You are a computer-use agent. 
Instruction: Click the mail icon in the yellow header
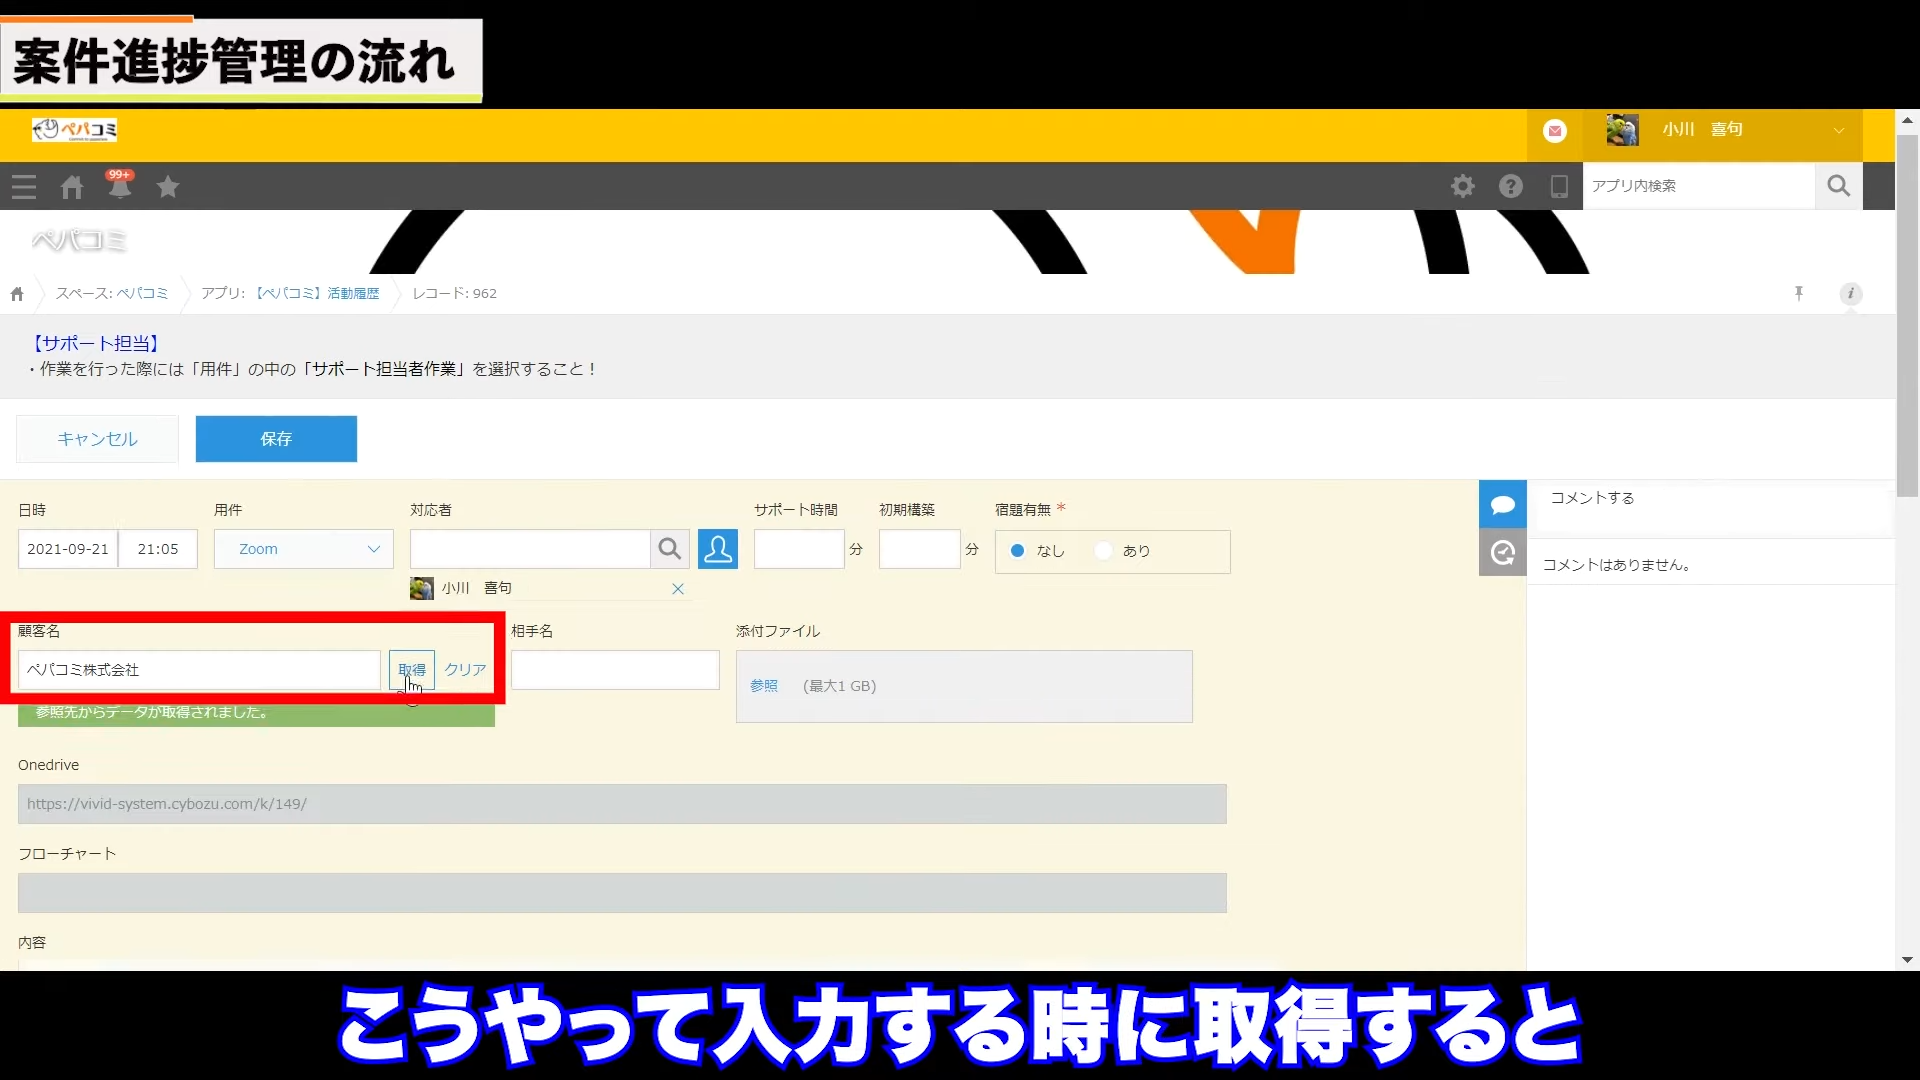pos(1555,131)
